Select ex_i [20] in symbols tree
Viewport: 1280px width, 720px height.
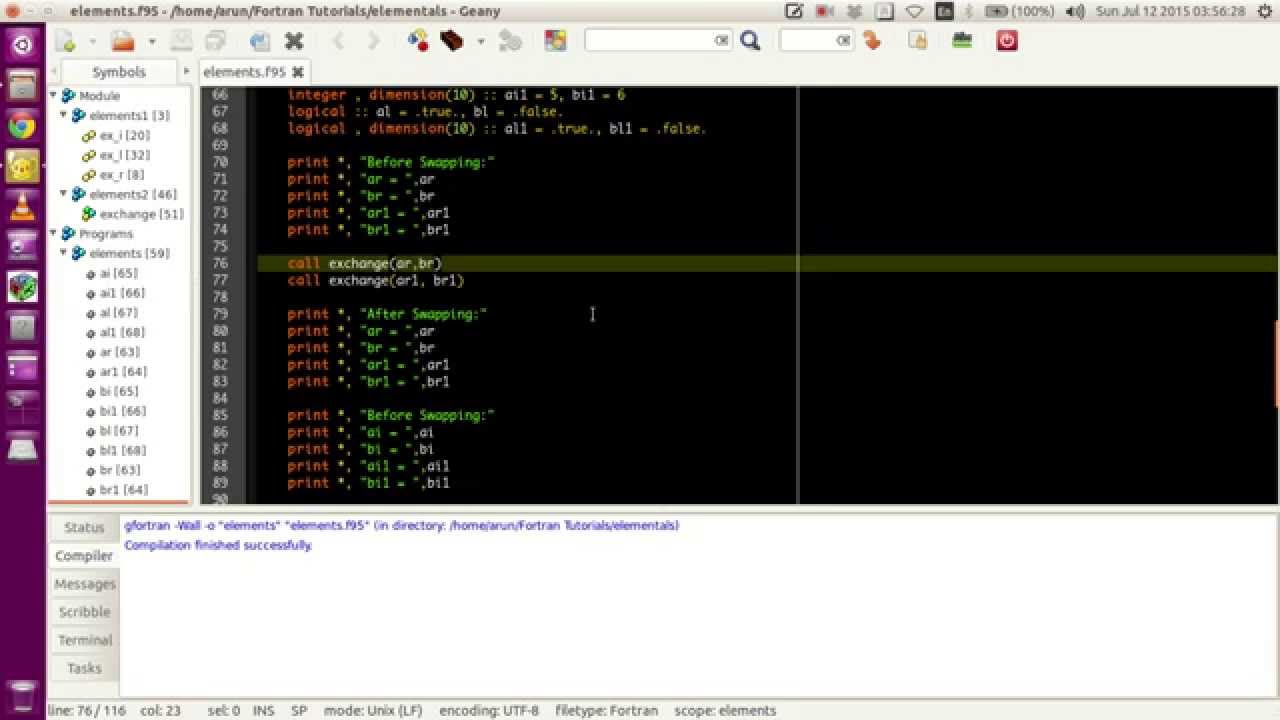(x=125, y=135)
